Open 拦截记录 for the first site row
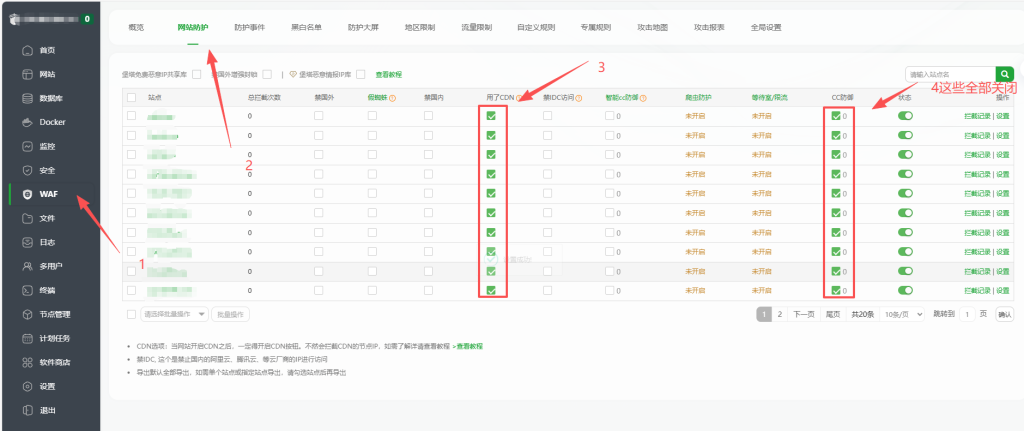Viewport: 1024px width, 431px height. click(x=977, y=116)
